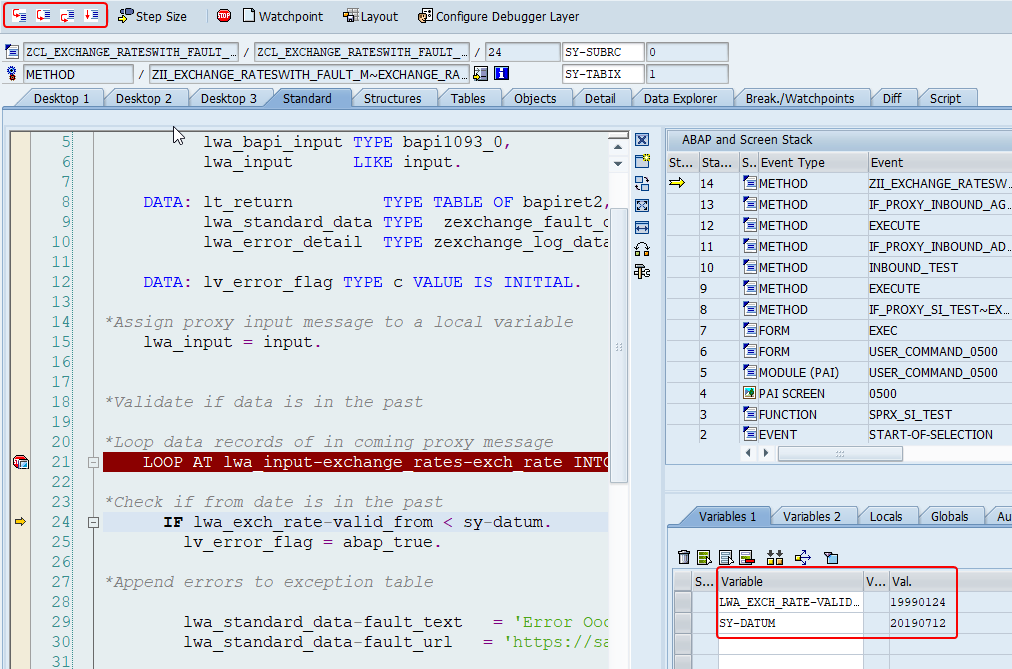
Task: Open the Data Explorer tab
Action: click(x=680, y=98)
